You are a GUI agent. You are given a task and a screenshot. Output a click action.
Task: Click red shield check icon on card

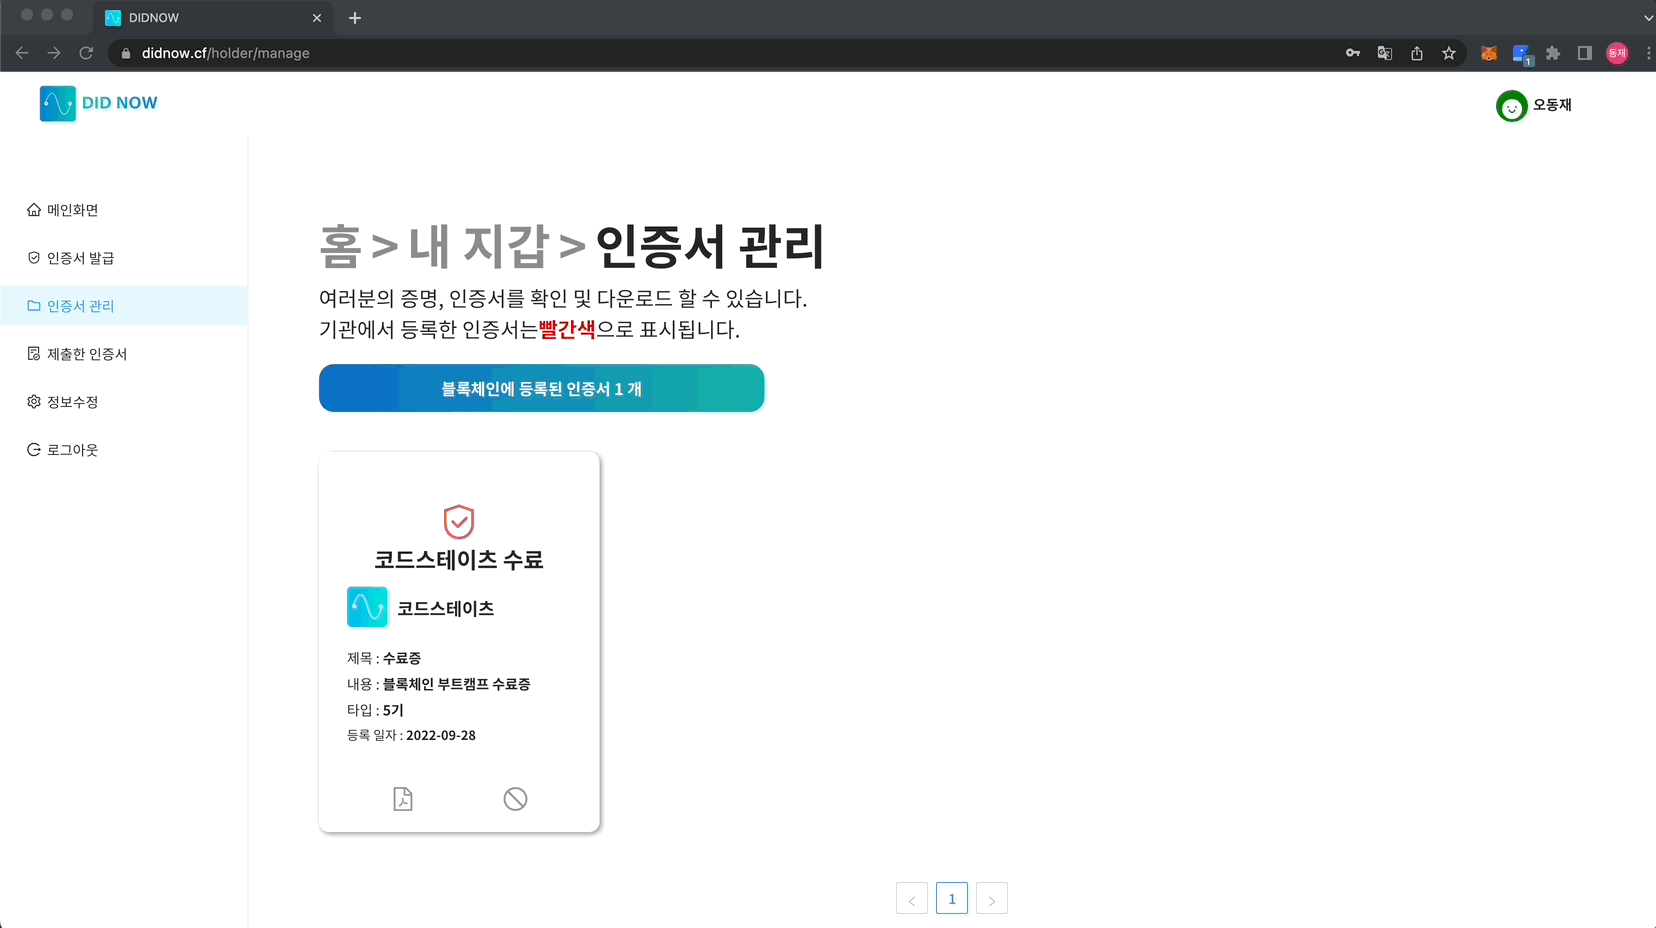459,521
